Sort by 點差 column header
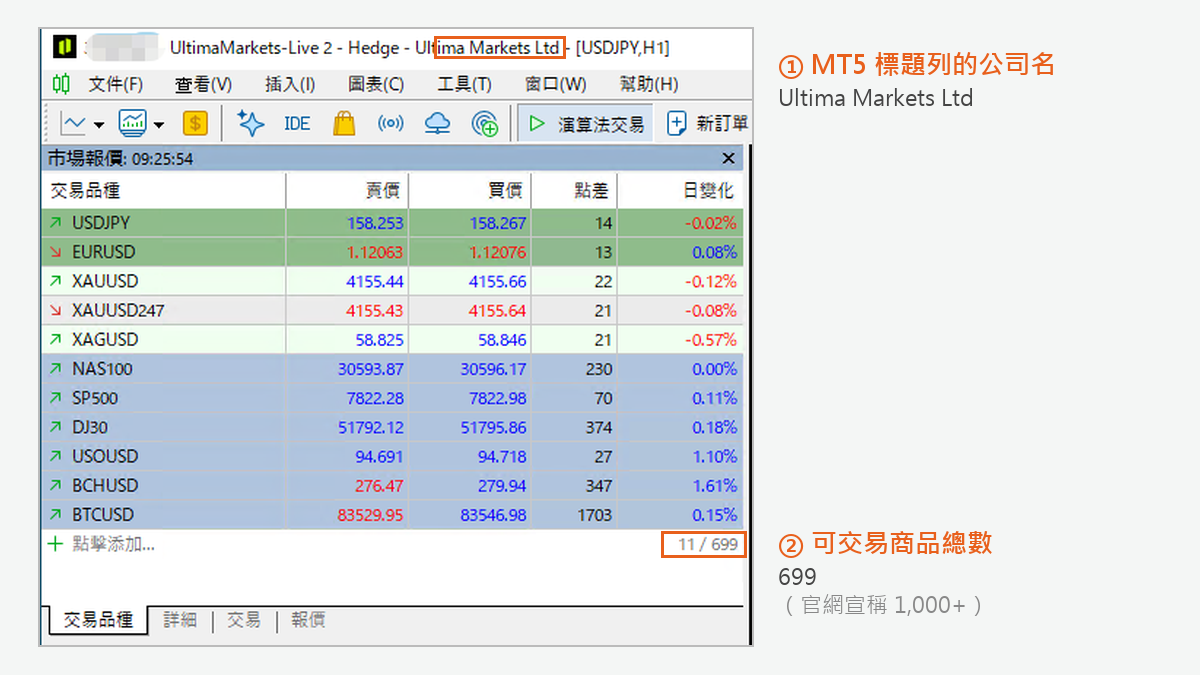This screenshot has height=675, width=1200. pyautogui.click(x=574, y=190)
